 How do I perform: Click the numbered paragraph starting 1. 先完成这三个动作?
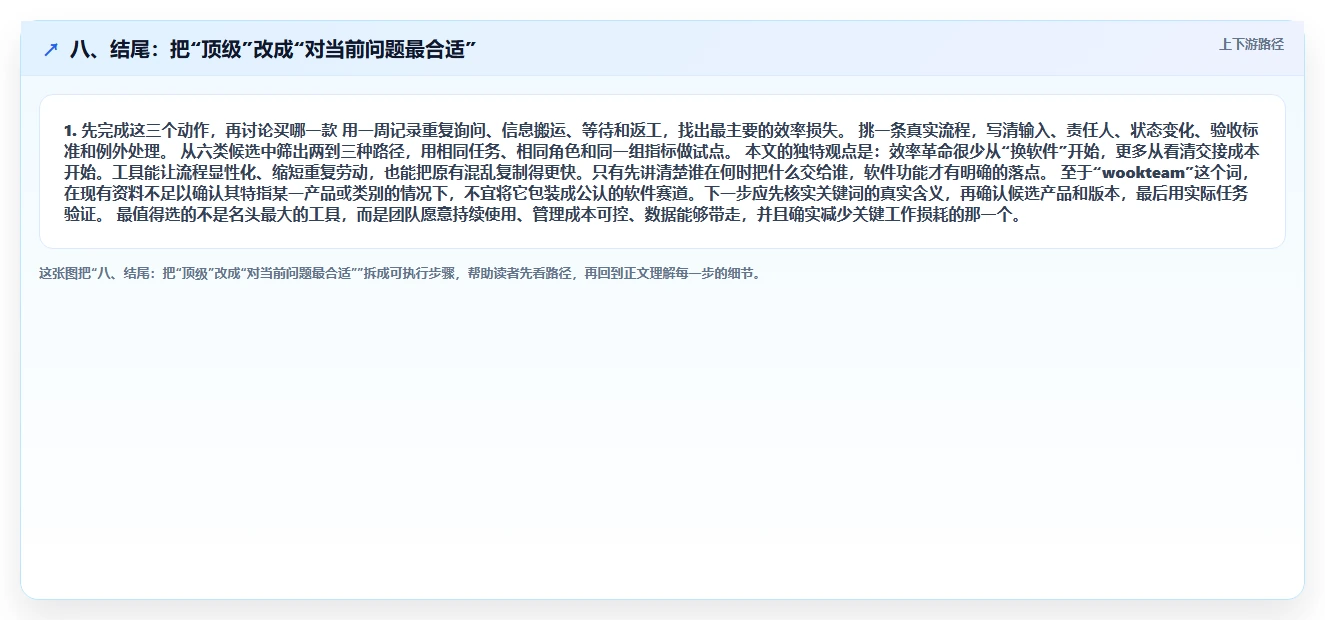click(662, 172)
